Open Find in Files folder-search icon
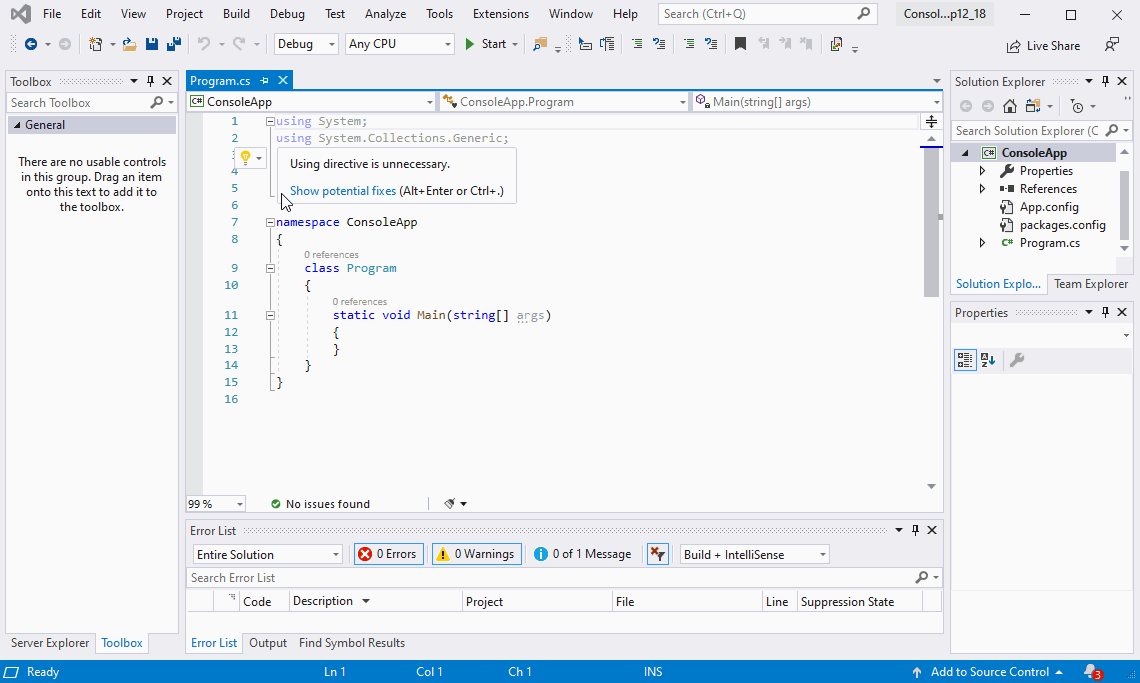Image resolution: width=1140 pixels, height=683 pixels. [539, 44]
